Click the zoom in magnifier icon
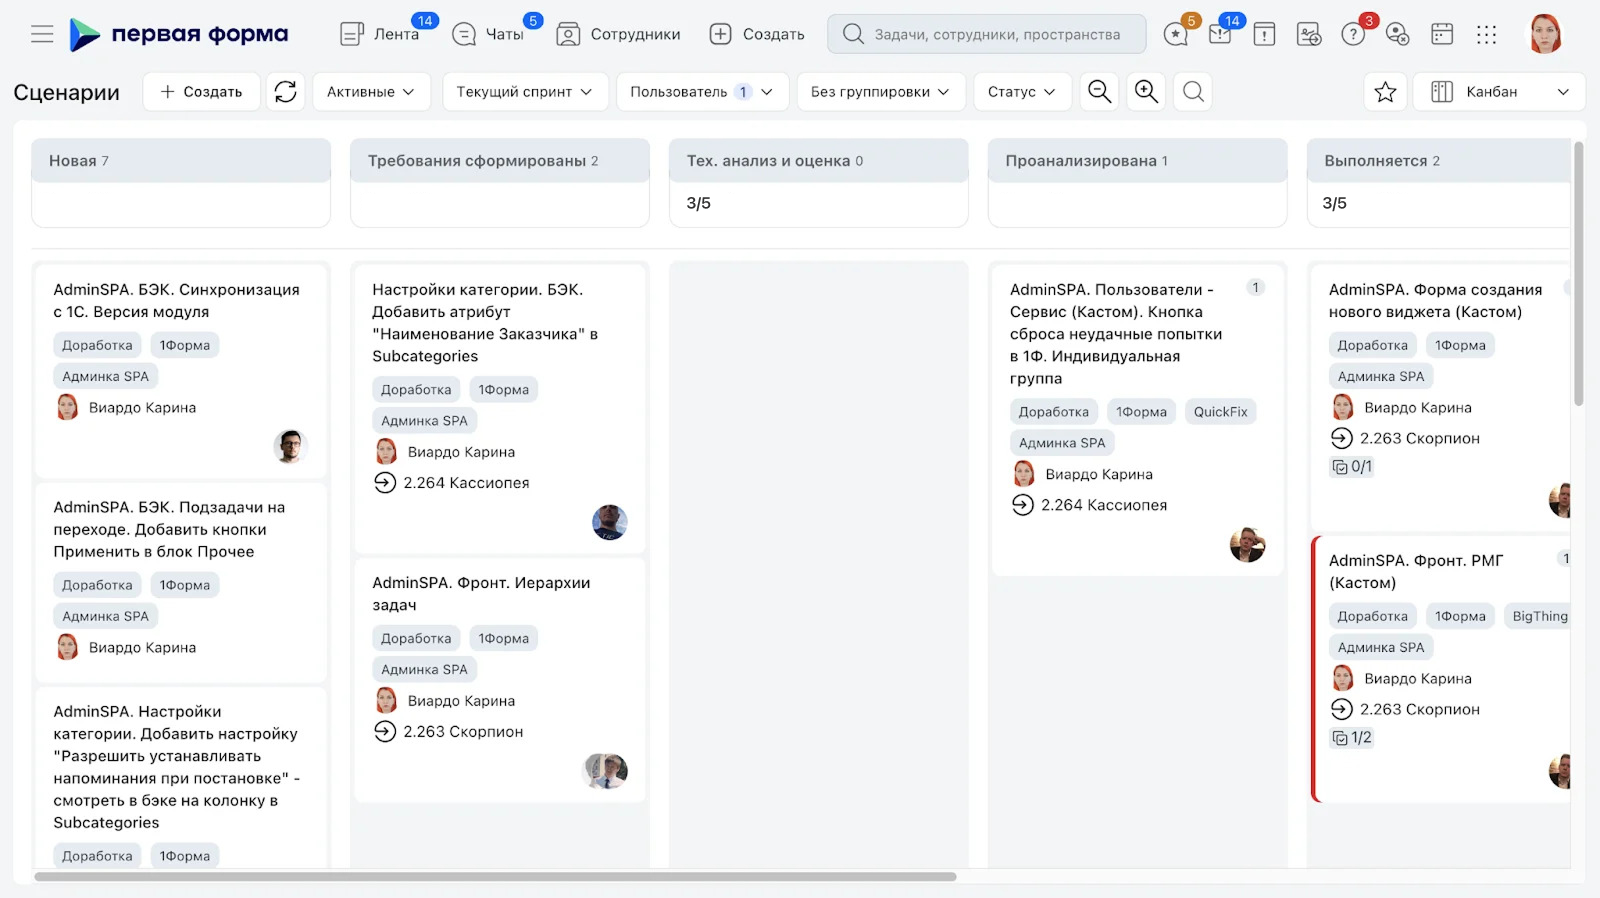This screenshot has width=1600, height=898. pyautogui.click(x=1146, y=92)
